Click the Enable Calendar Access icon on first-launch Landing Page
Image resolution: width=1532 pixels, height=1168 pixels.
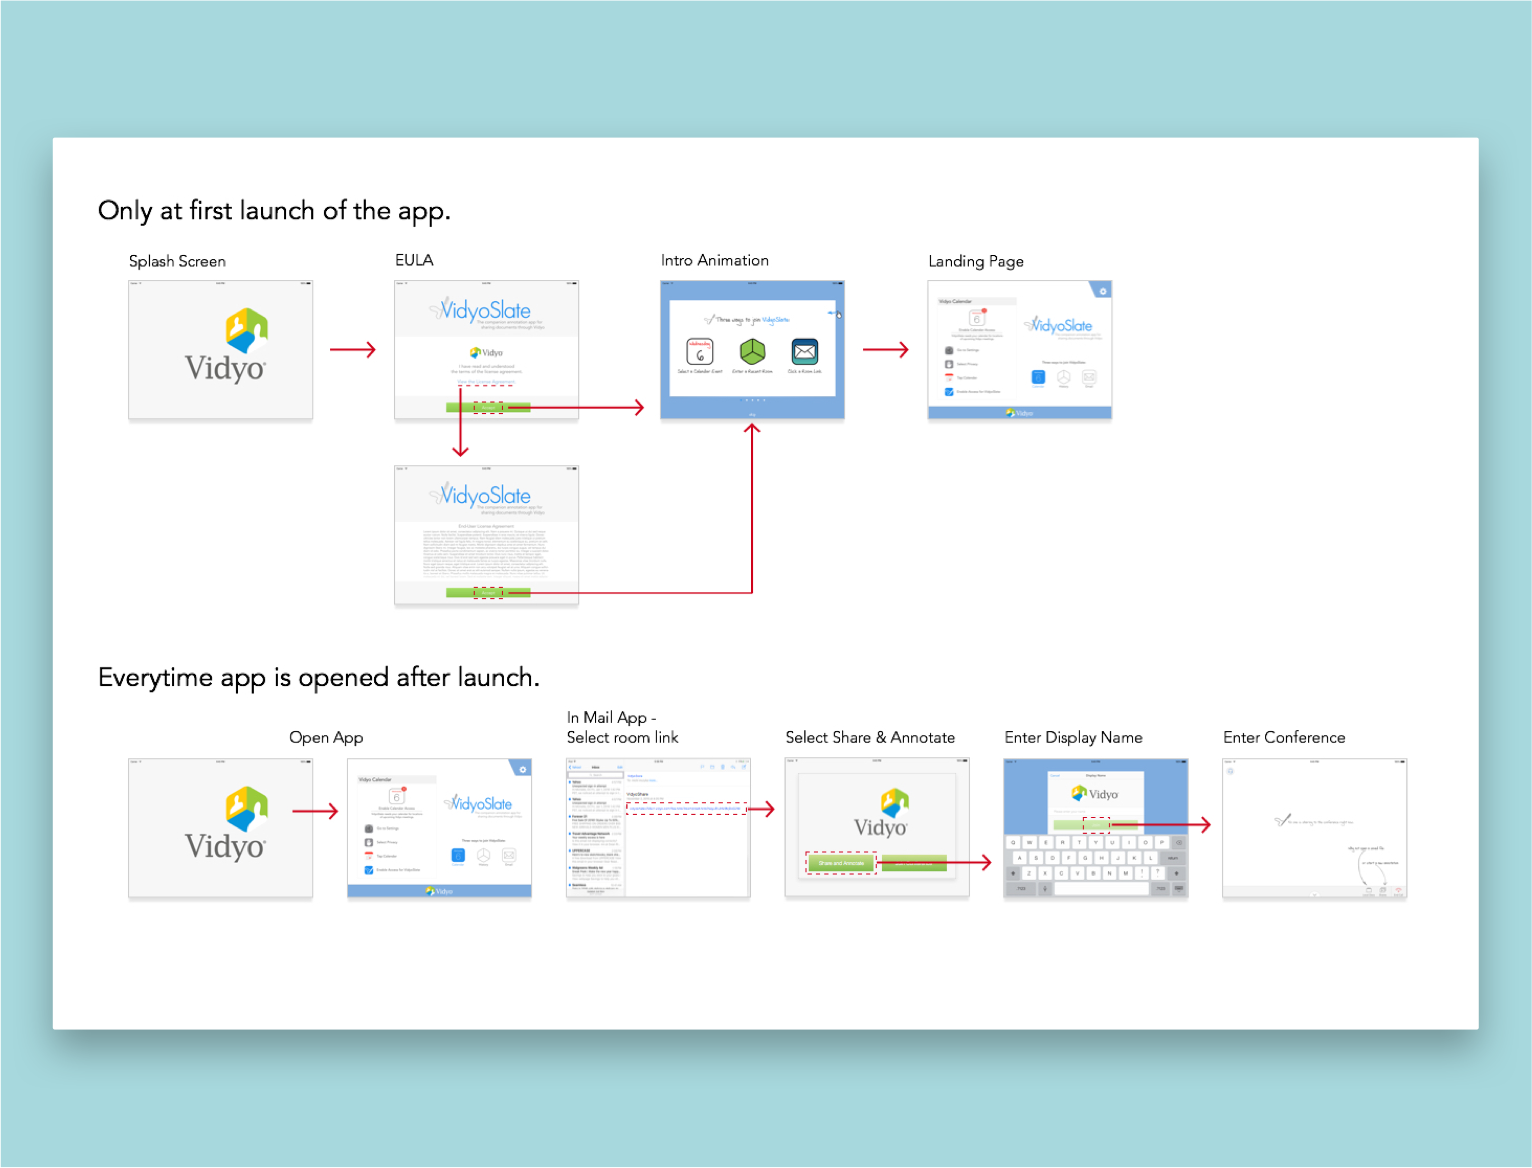coord(977,318)
